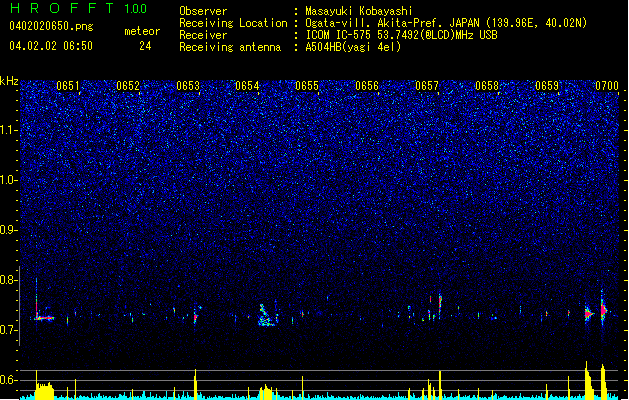Click the kHz axis unit label
Screen dimensions: 629x400
click(x=9, y=81)
